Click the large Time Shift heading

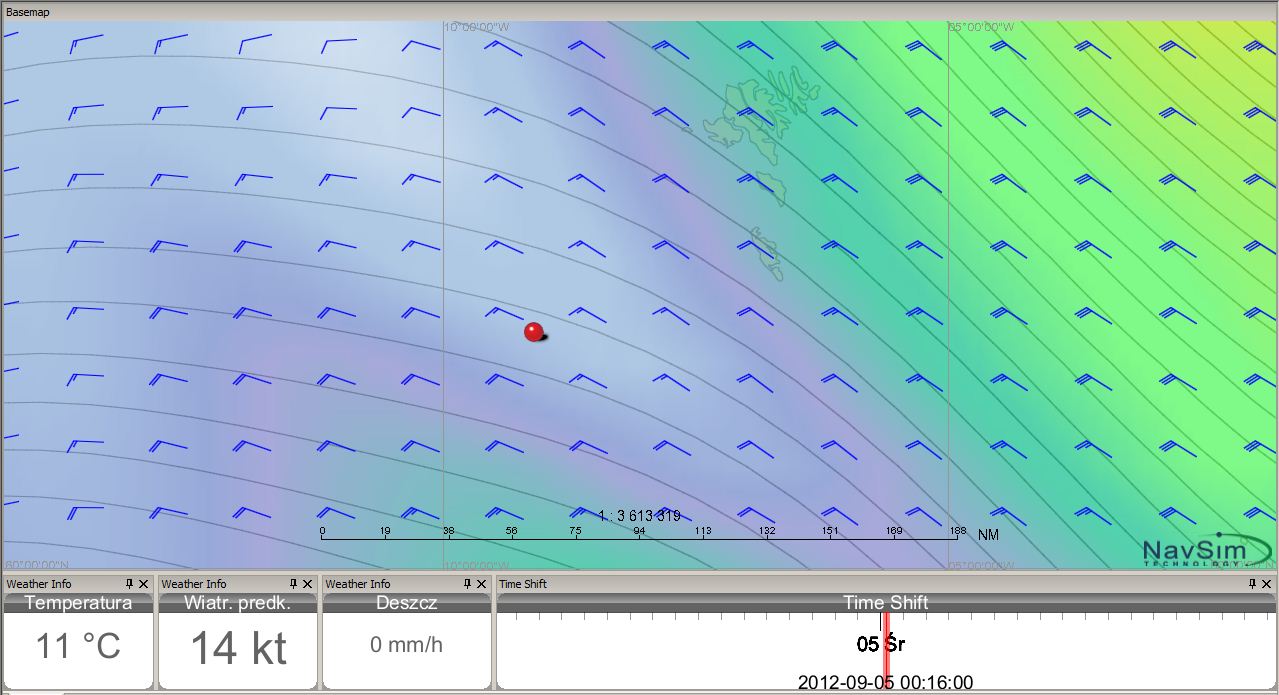(886, 603)
